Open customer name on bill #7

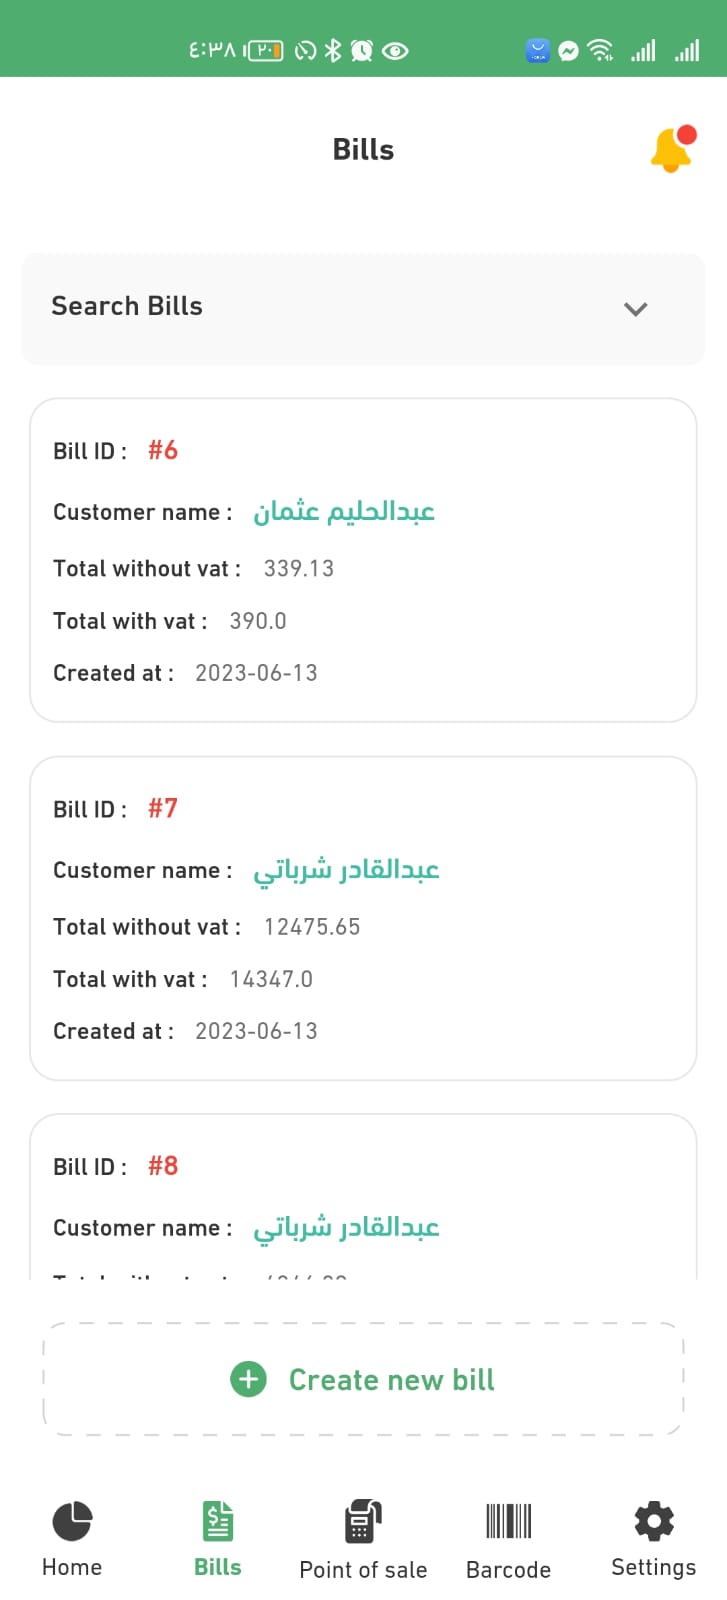coord(346,870)
